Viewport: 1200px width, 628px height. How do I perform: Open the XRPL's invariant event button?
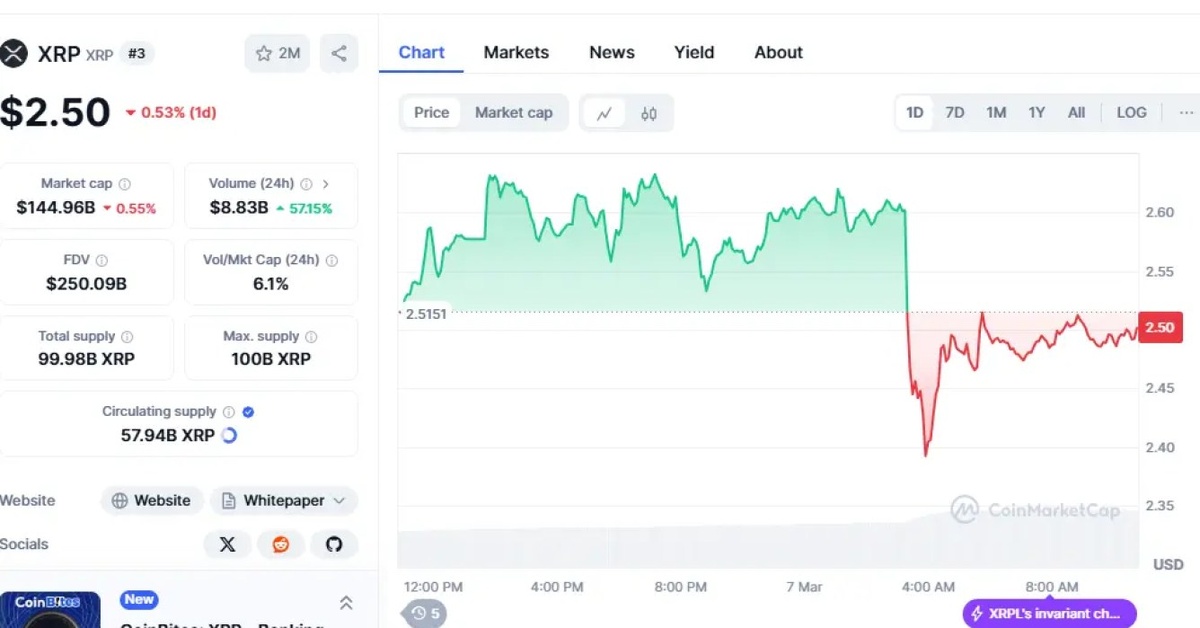point(1049,613)
